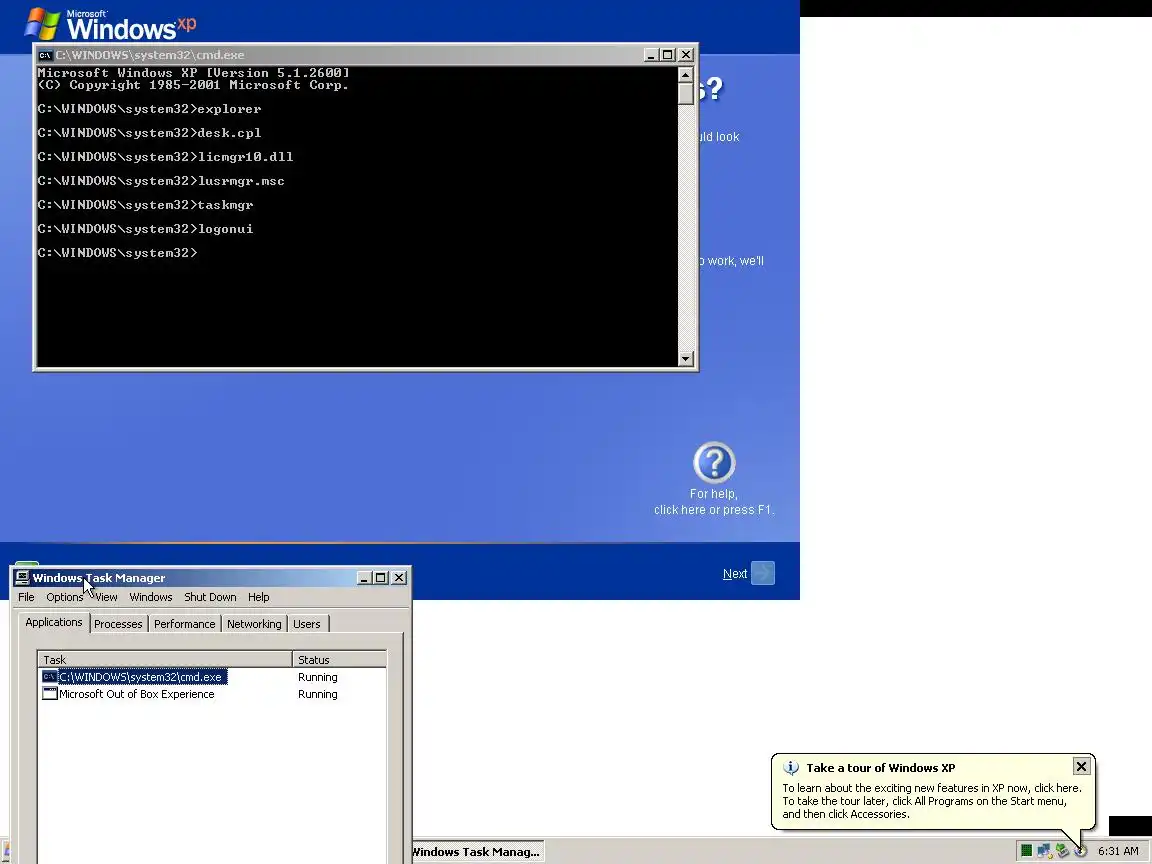Maximize the cmd.exe window
Image resolution: width=1152 pixels, height=864 pixels.
(x=667, y=55)
